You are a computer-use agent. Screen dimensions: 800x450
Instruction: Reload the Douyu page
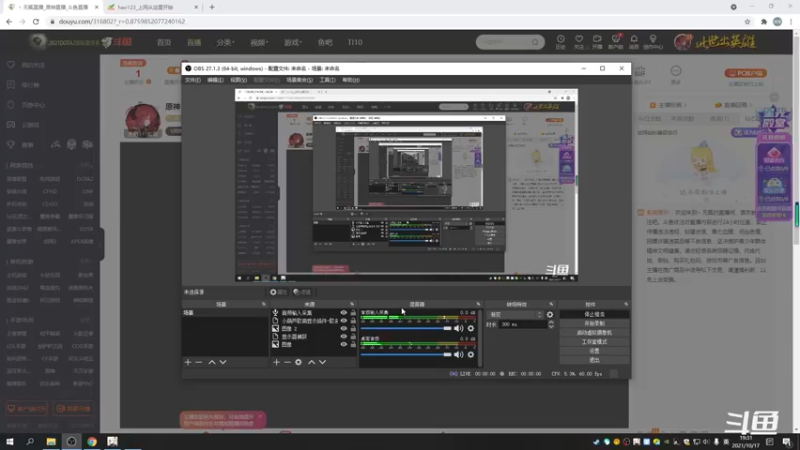pos(36,21)
